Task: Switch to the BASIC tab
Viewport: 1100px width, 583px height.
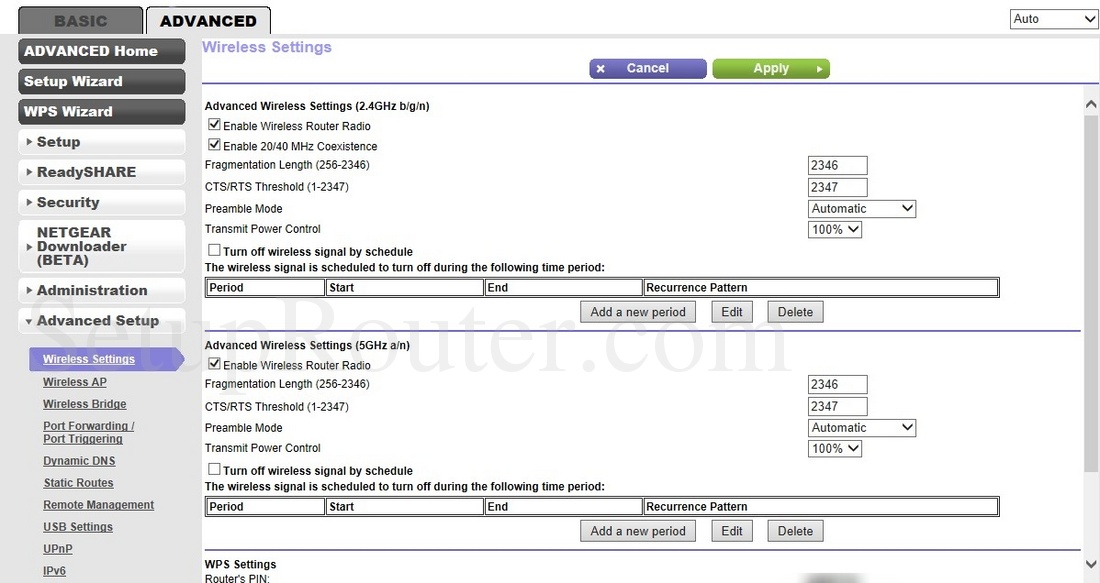Action: [x=80, y=20]
